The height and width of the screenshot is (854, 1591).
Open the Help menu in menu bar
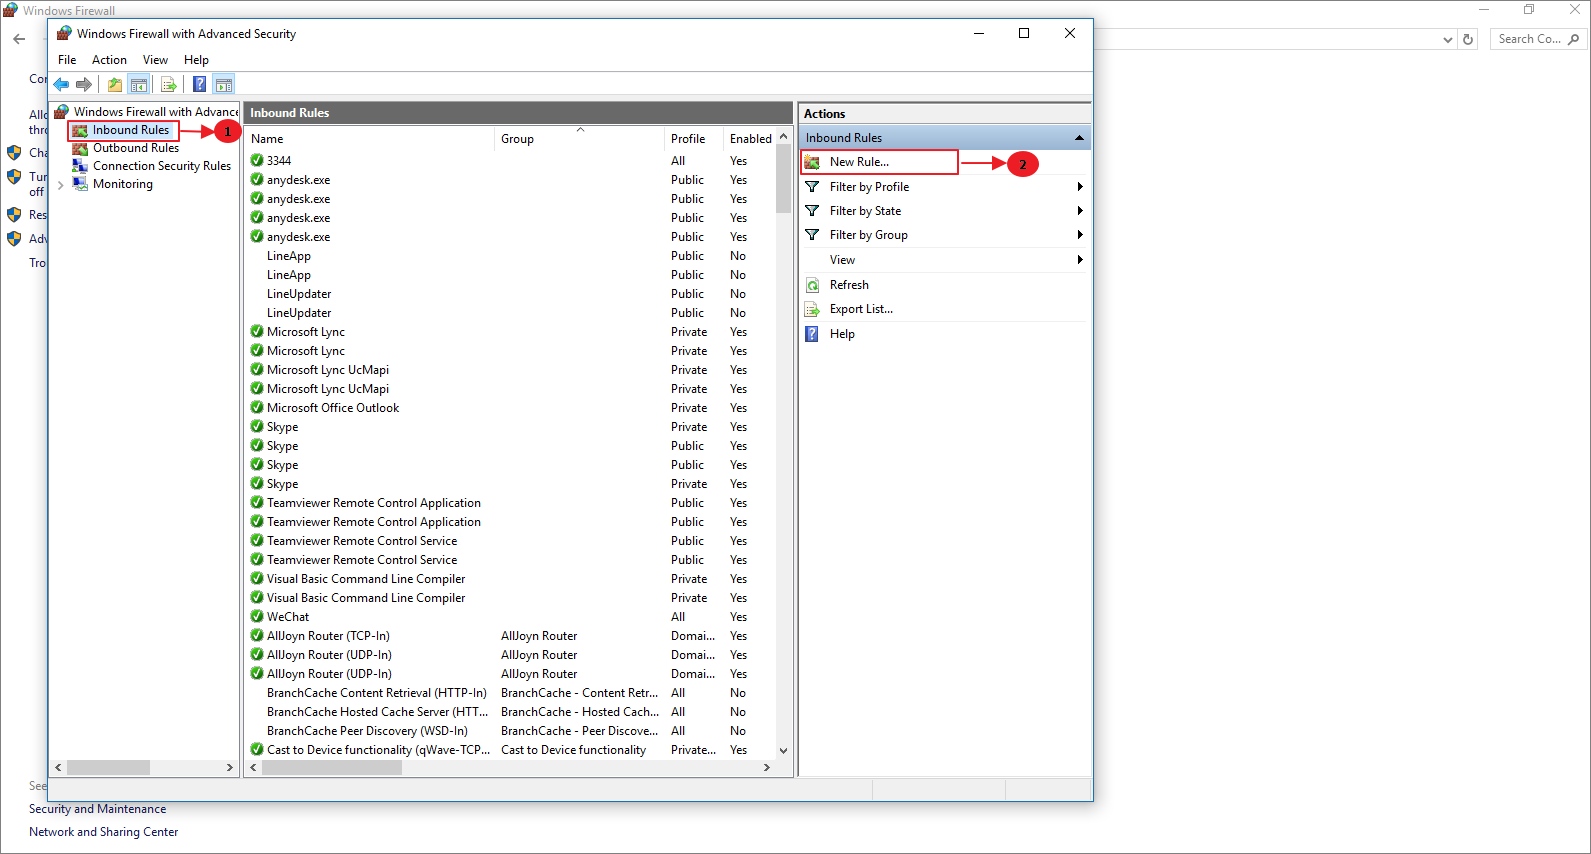pyautogui.click(x=196, y=60)
